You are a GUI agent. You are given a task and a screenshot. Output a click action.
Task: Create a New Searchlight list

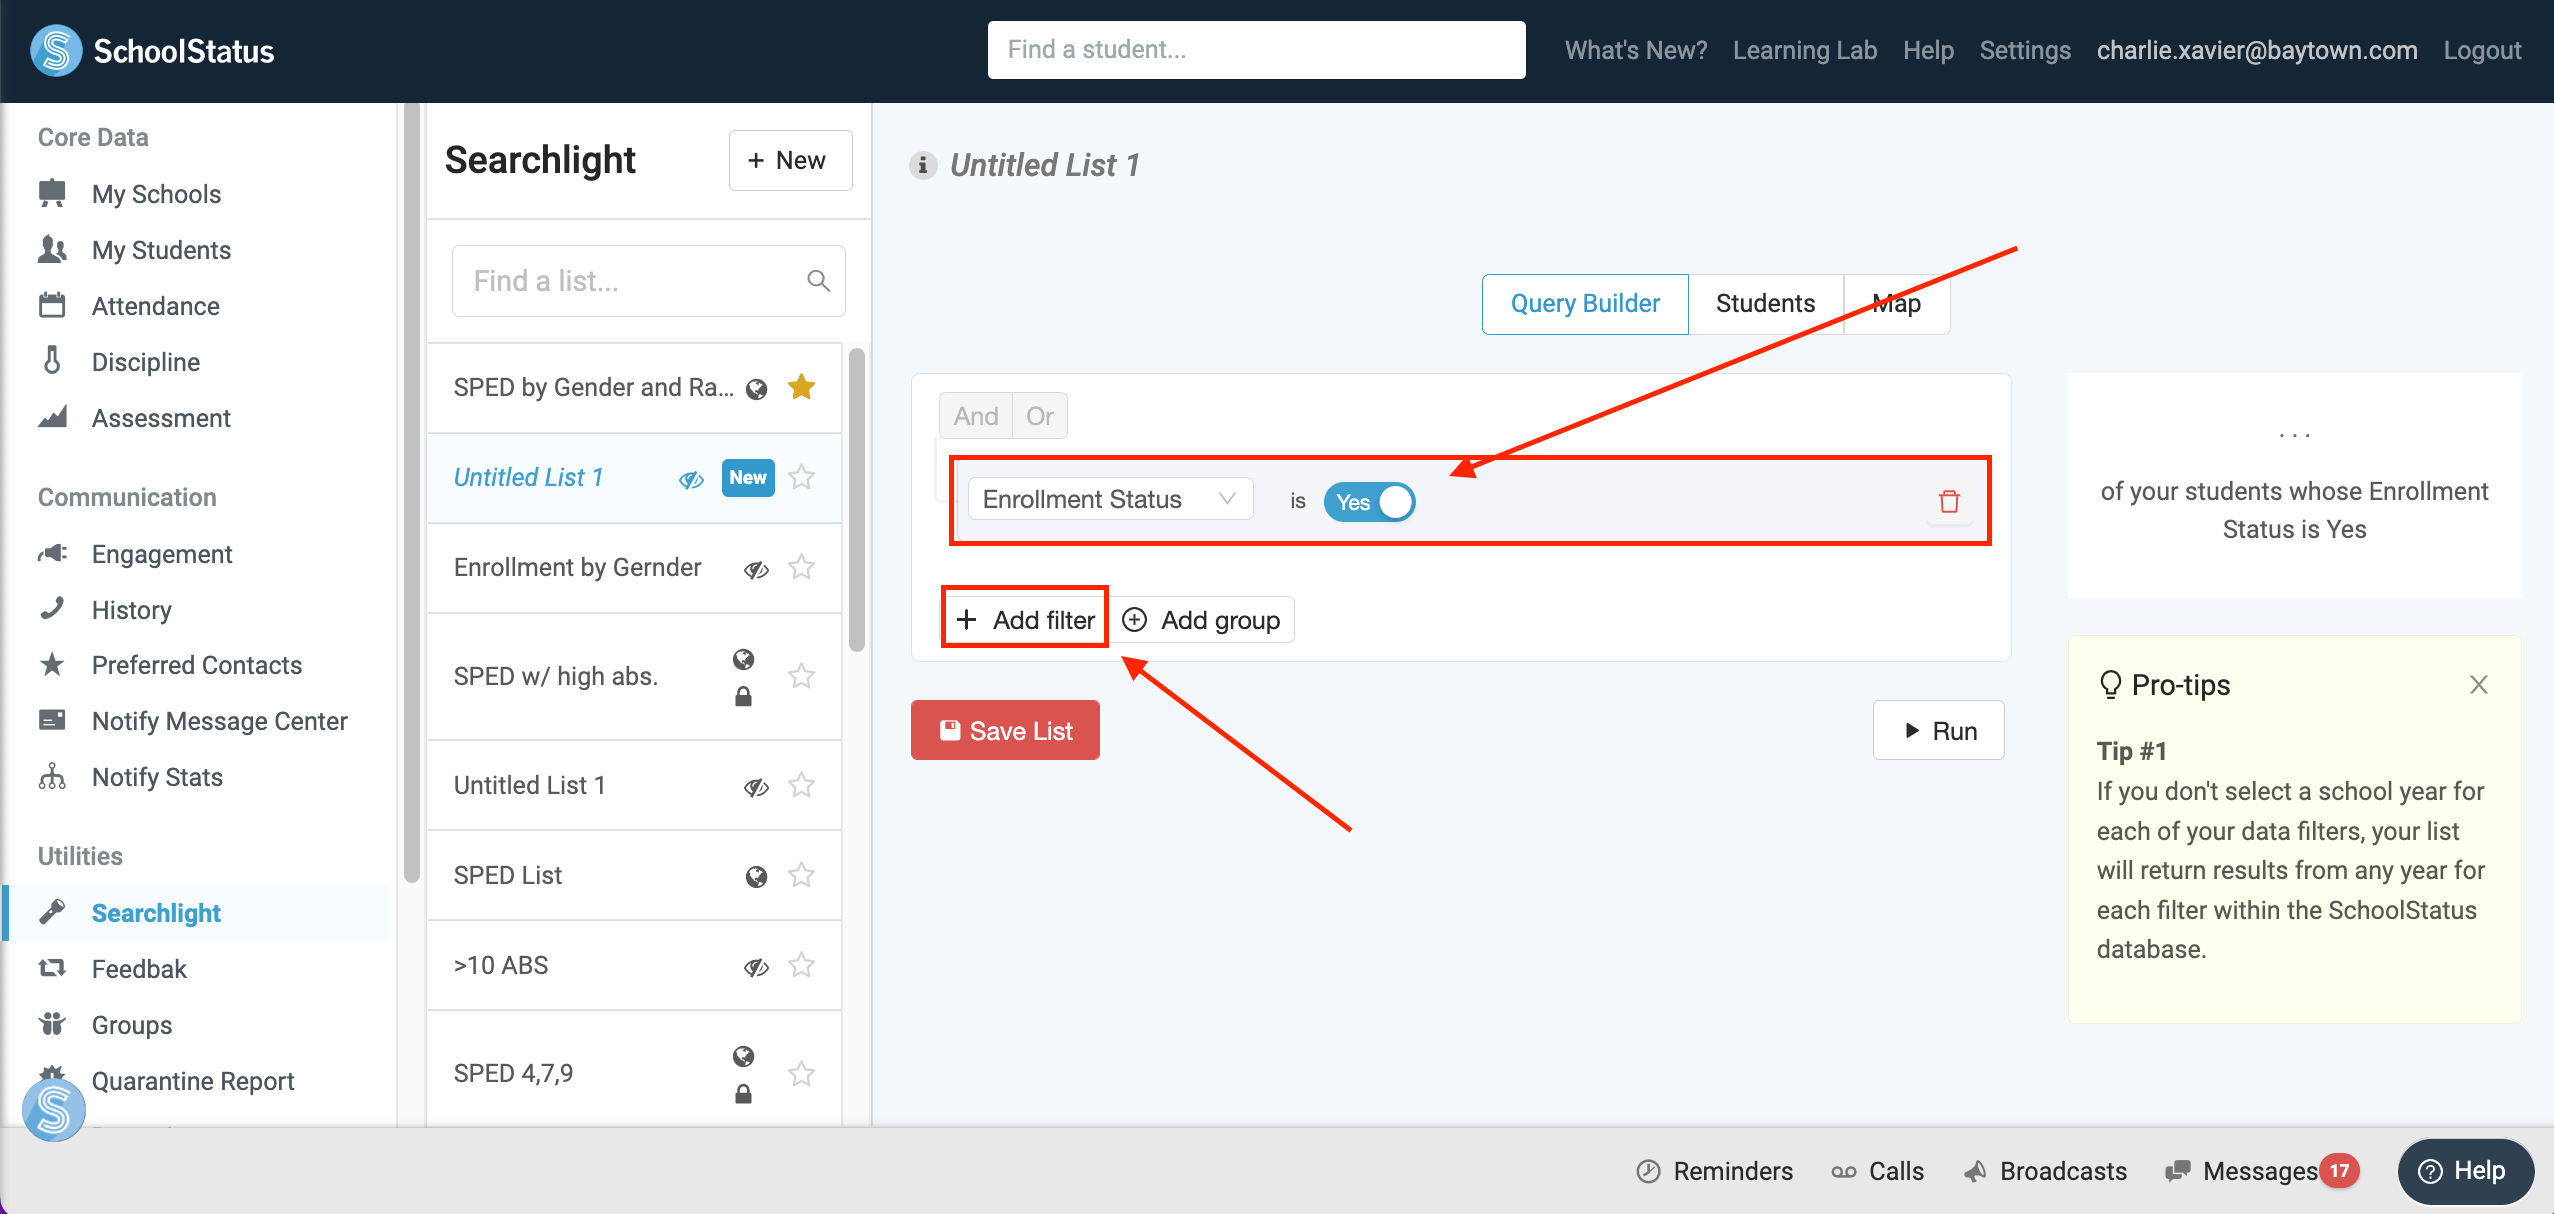790,160
